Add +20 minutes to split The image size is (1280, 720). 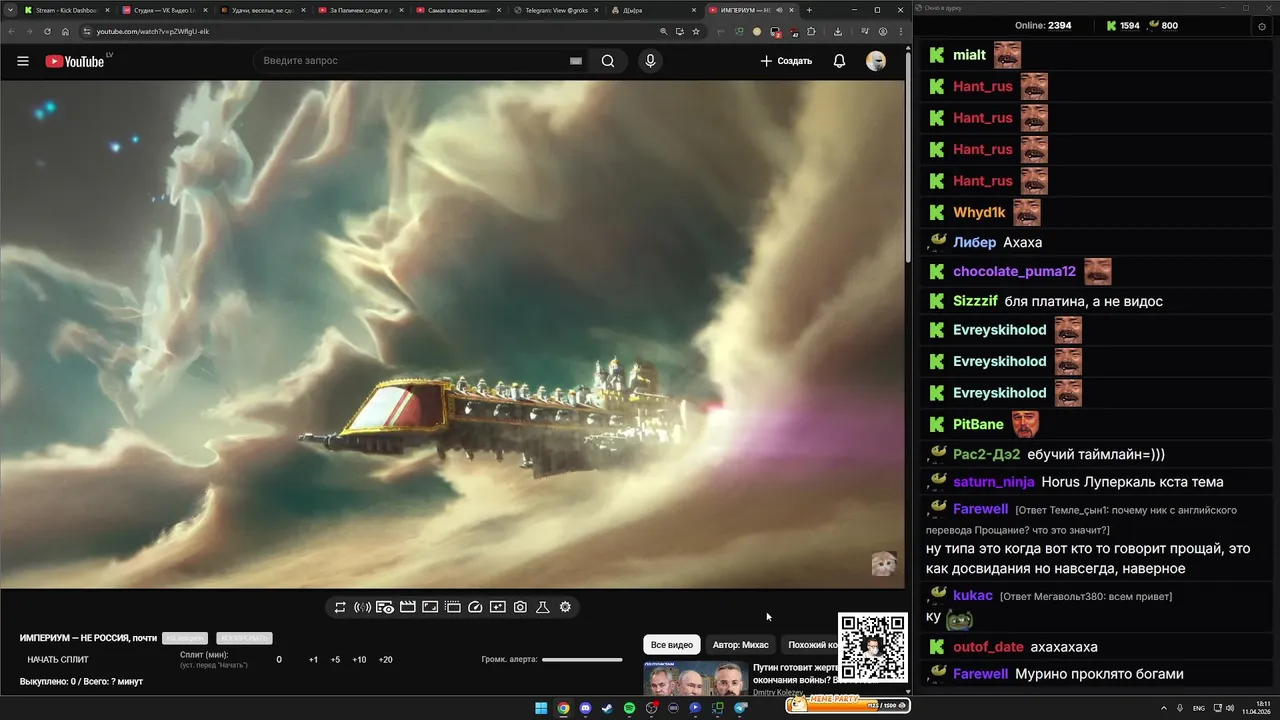point(386,660)
